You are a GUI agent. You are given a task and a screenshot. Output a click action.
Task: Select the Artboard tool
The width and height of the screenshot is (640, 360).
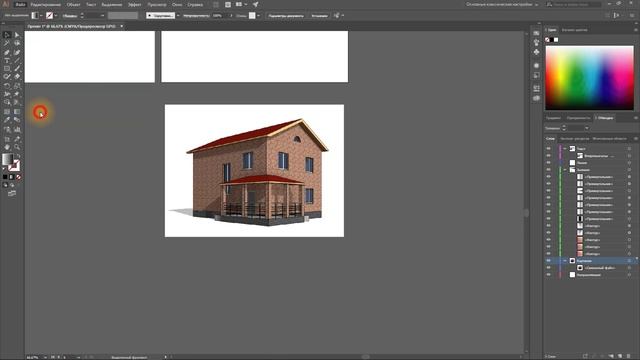[7, 139]
